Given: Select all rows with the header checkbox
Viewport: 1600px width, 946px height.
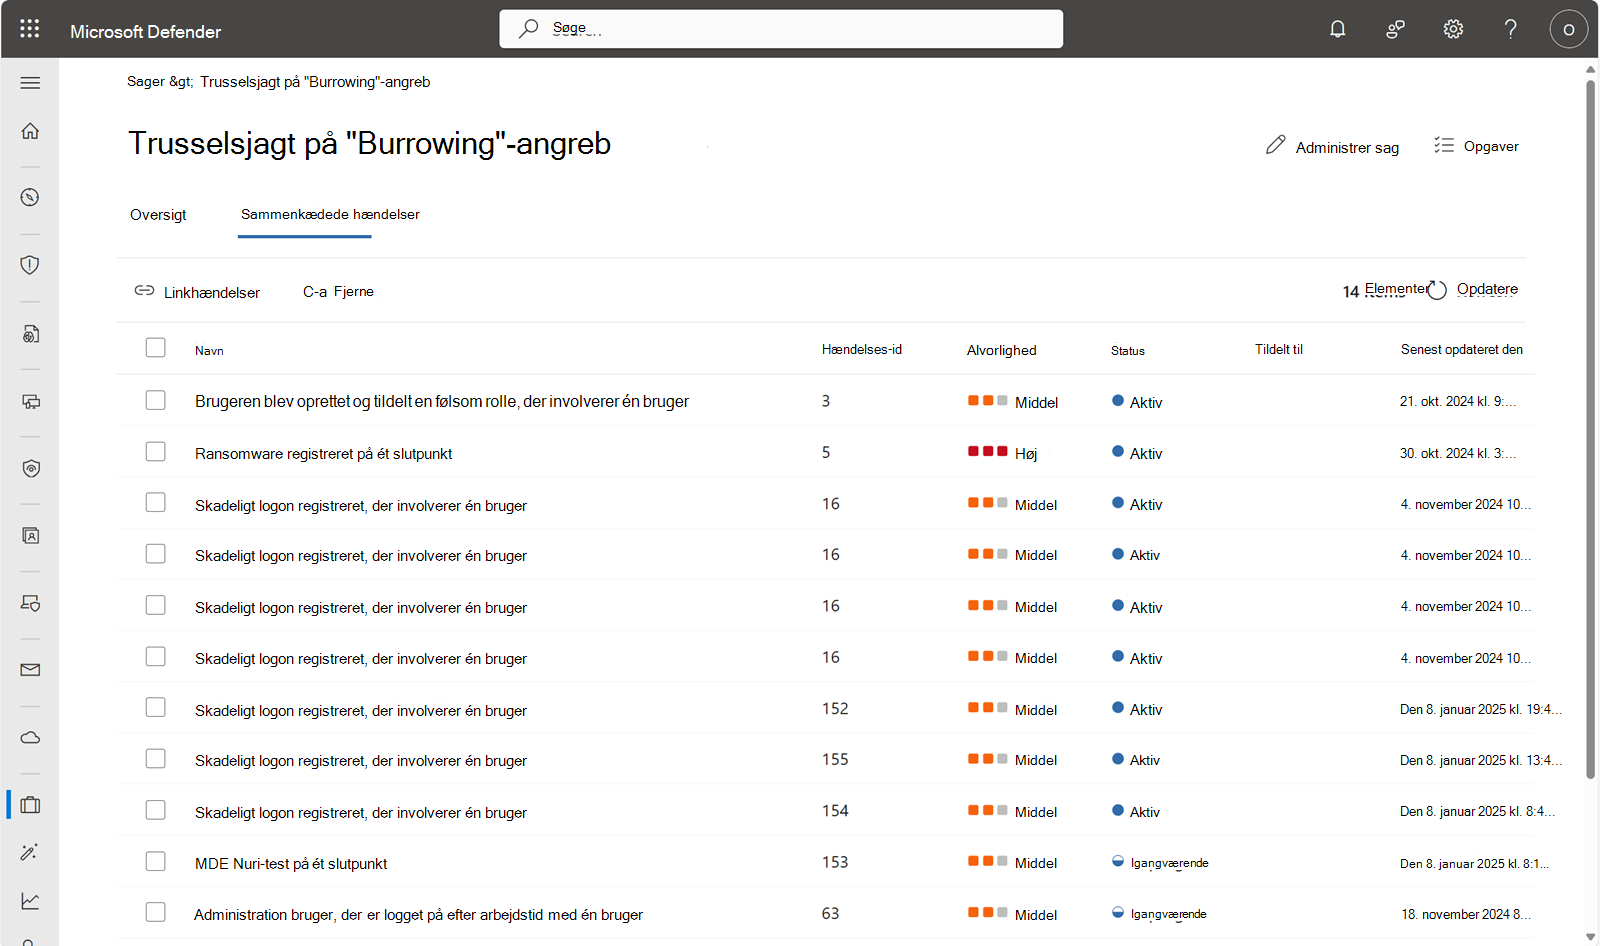Looking at the screenshot, I should point(155,347).
